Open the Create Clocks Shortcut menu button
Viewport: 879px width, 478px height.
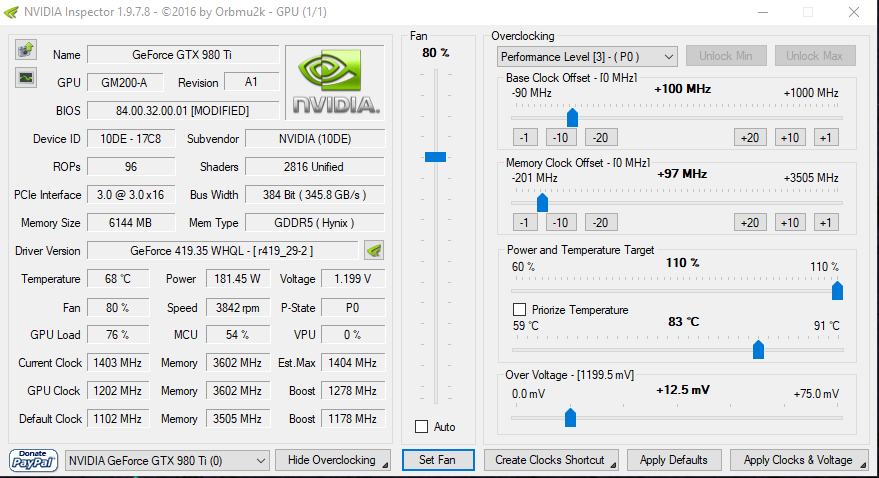[552, 460]
